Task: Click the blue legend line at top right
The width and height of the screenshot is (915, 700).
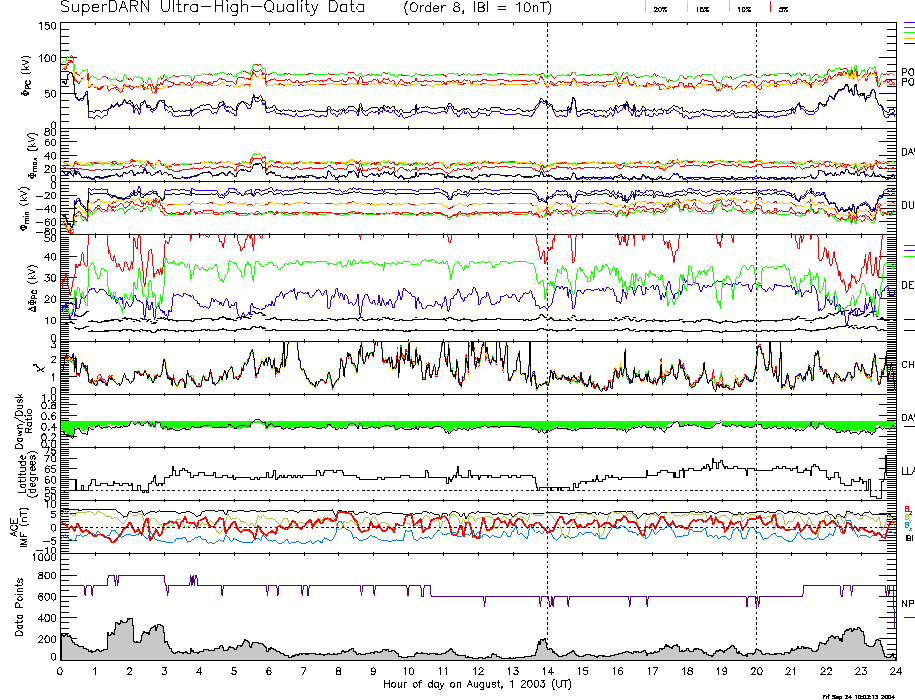Action: (908, 23)
